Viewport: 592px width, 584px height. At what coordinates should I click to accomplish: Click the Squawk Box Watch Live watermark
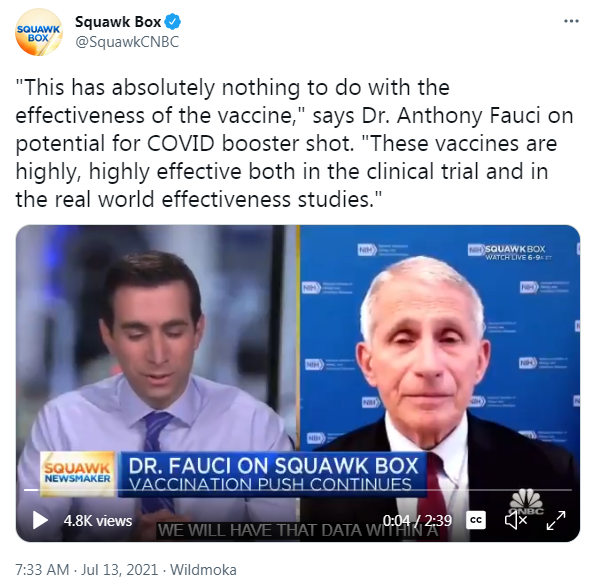click(x=510, y=252)
